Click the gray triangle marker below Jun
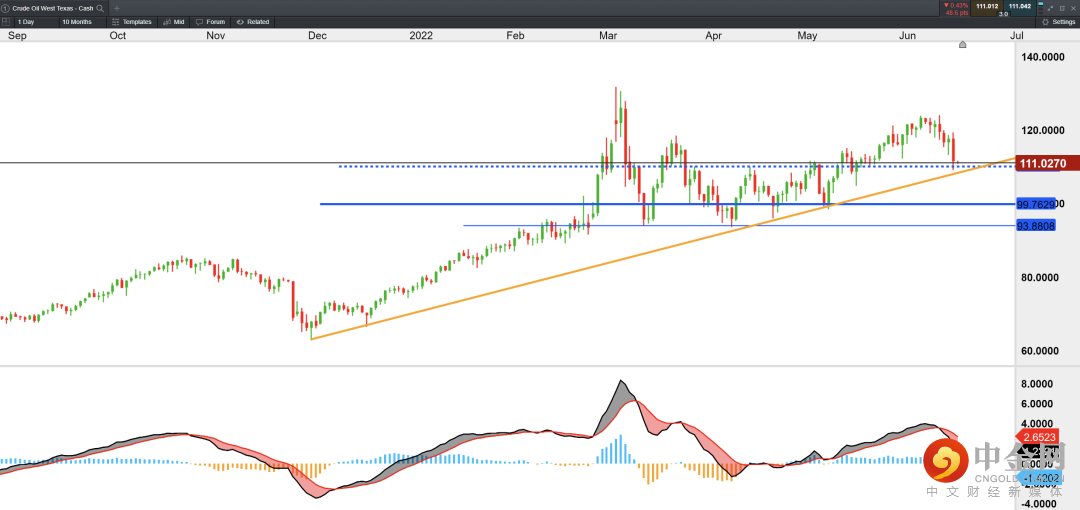This screenshot has width=1080, height=510. pyautogui.click(x=963, y=45)
